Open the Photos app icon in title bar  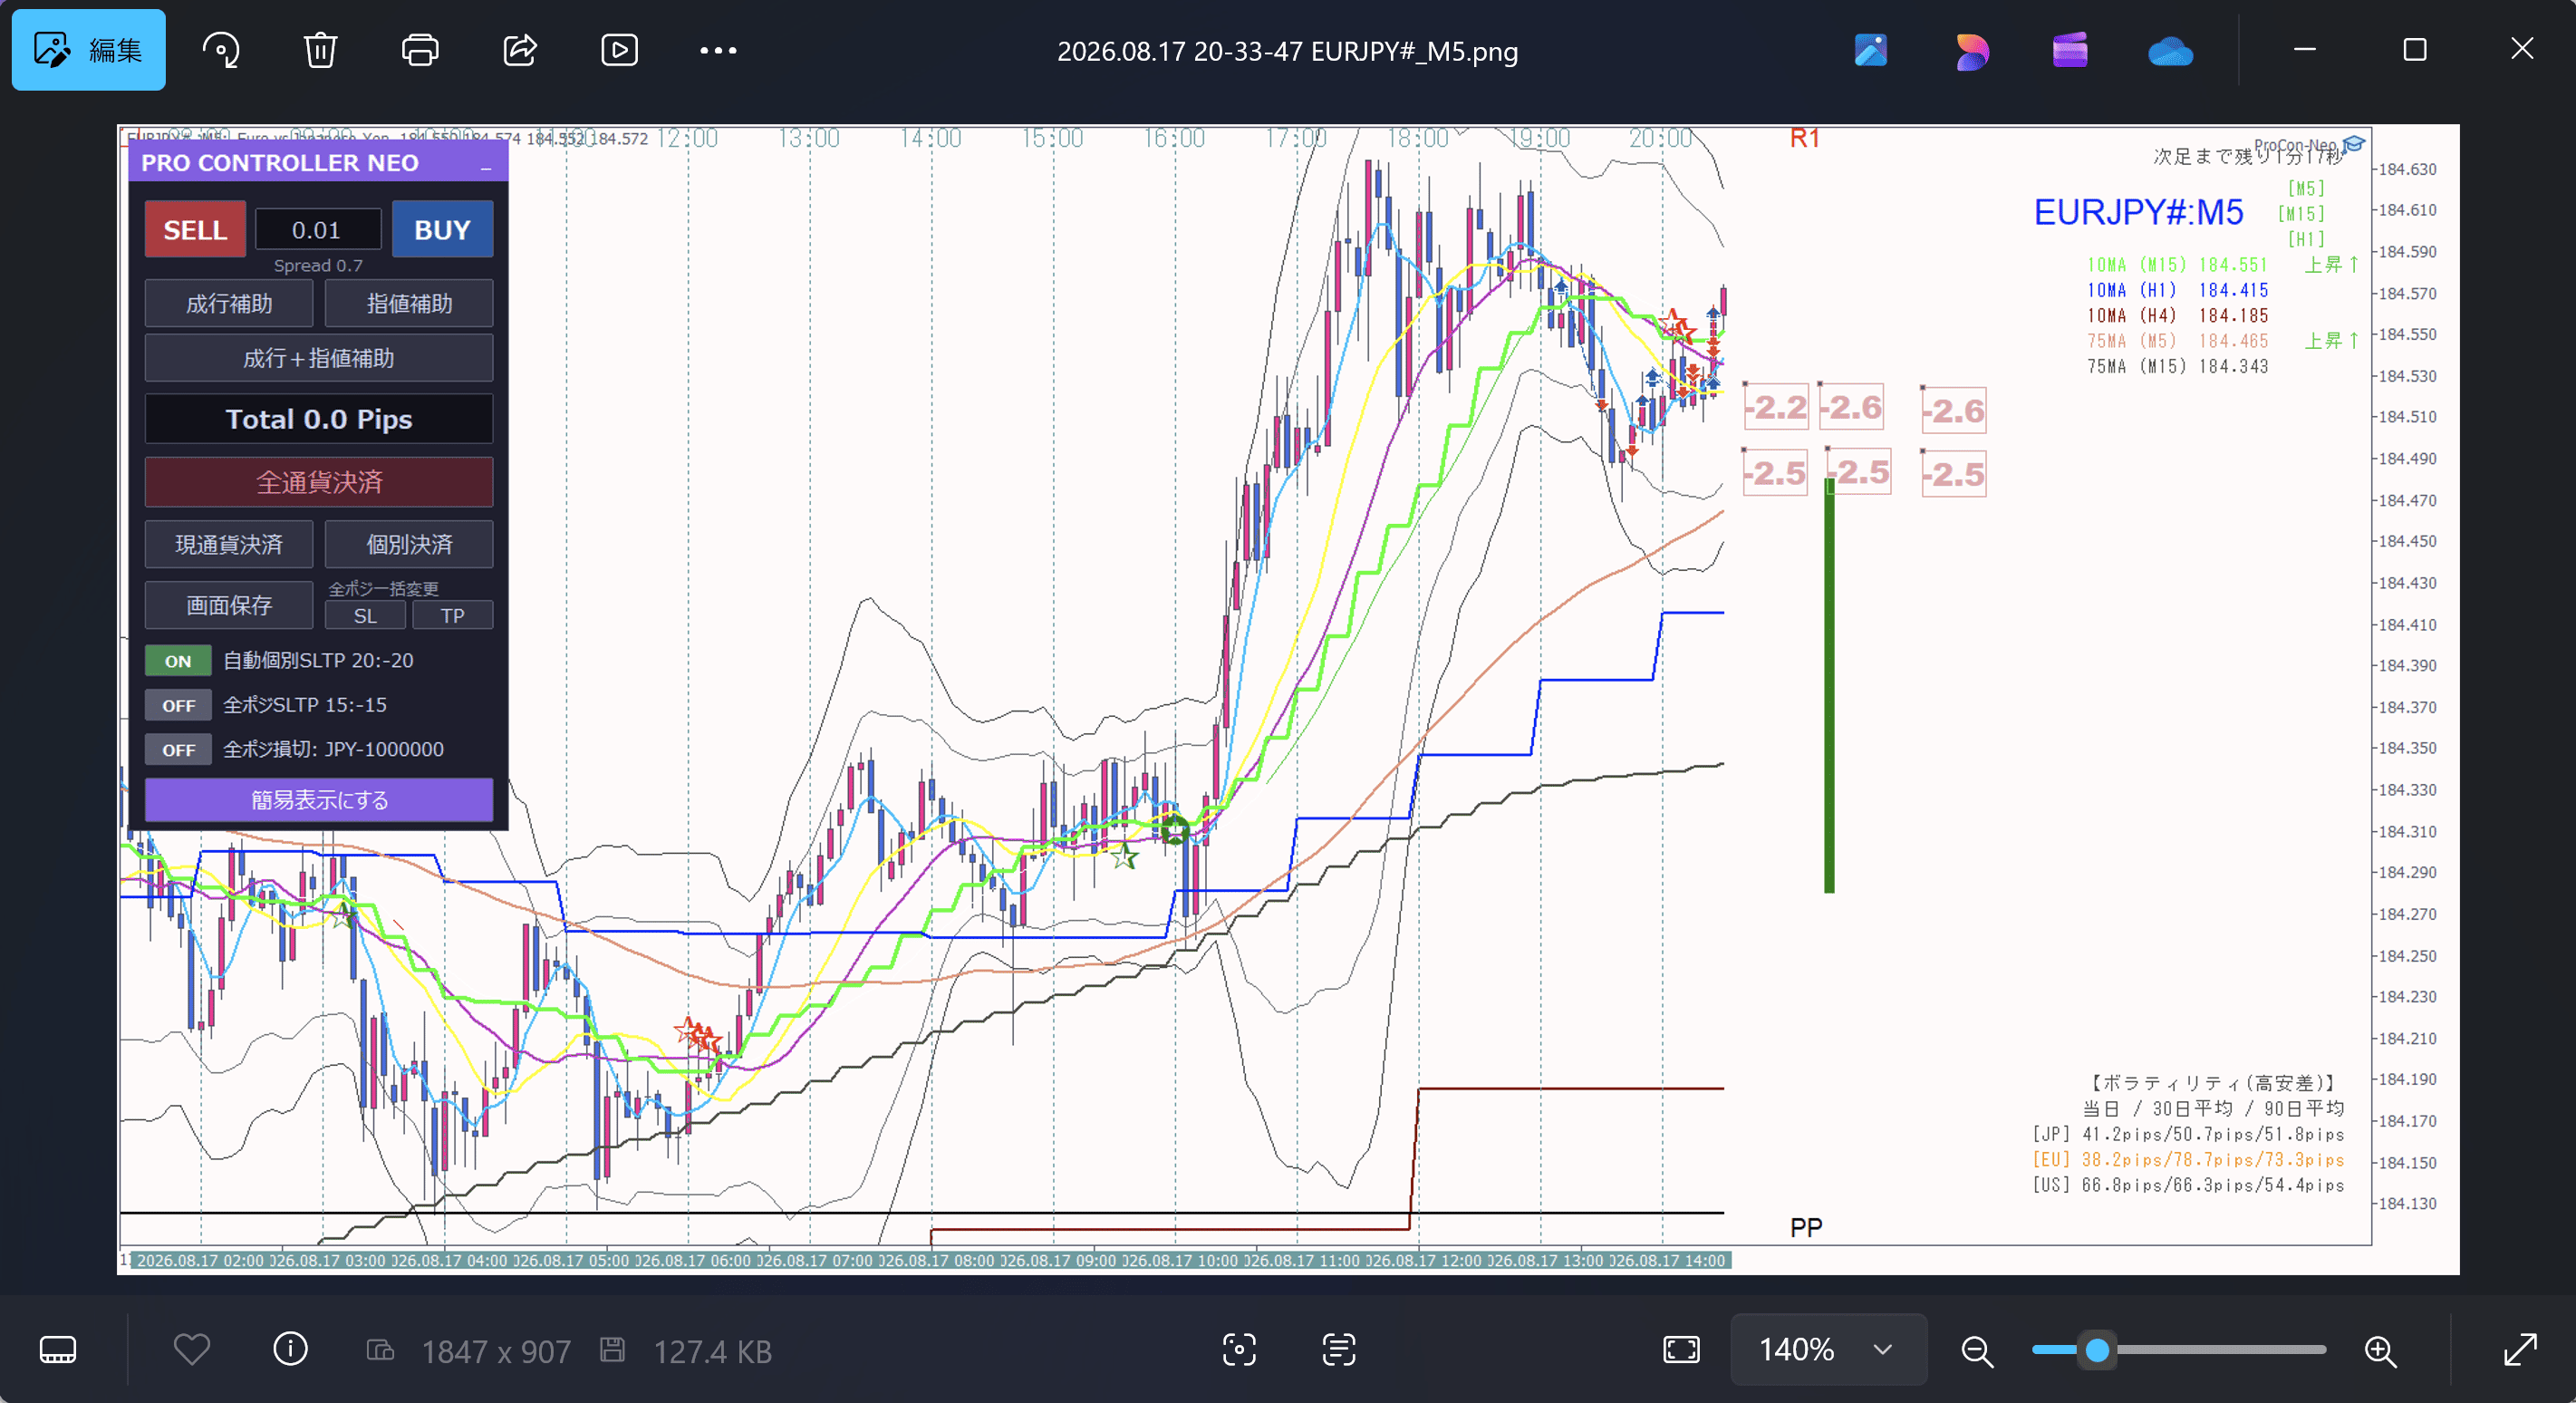point(1871,50)
